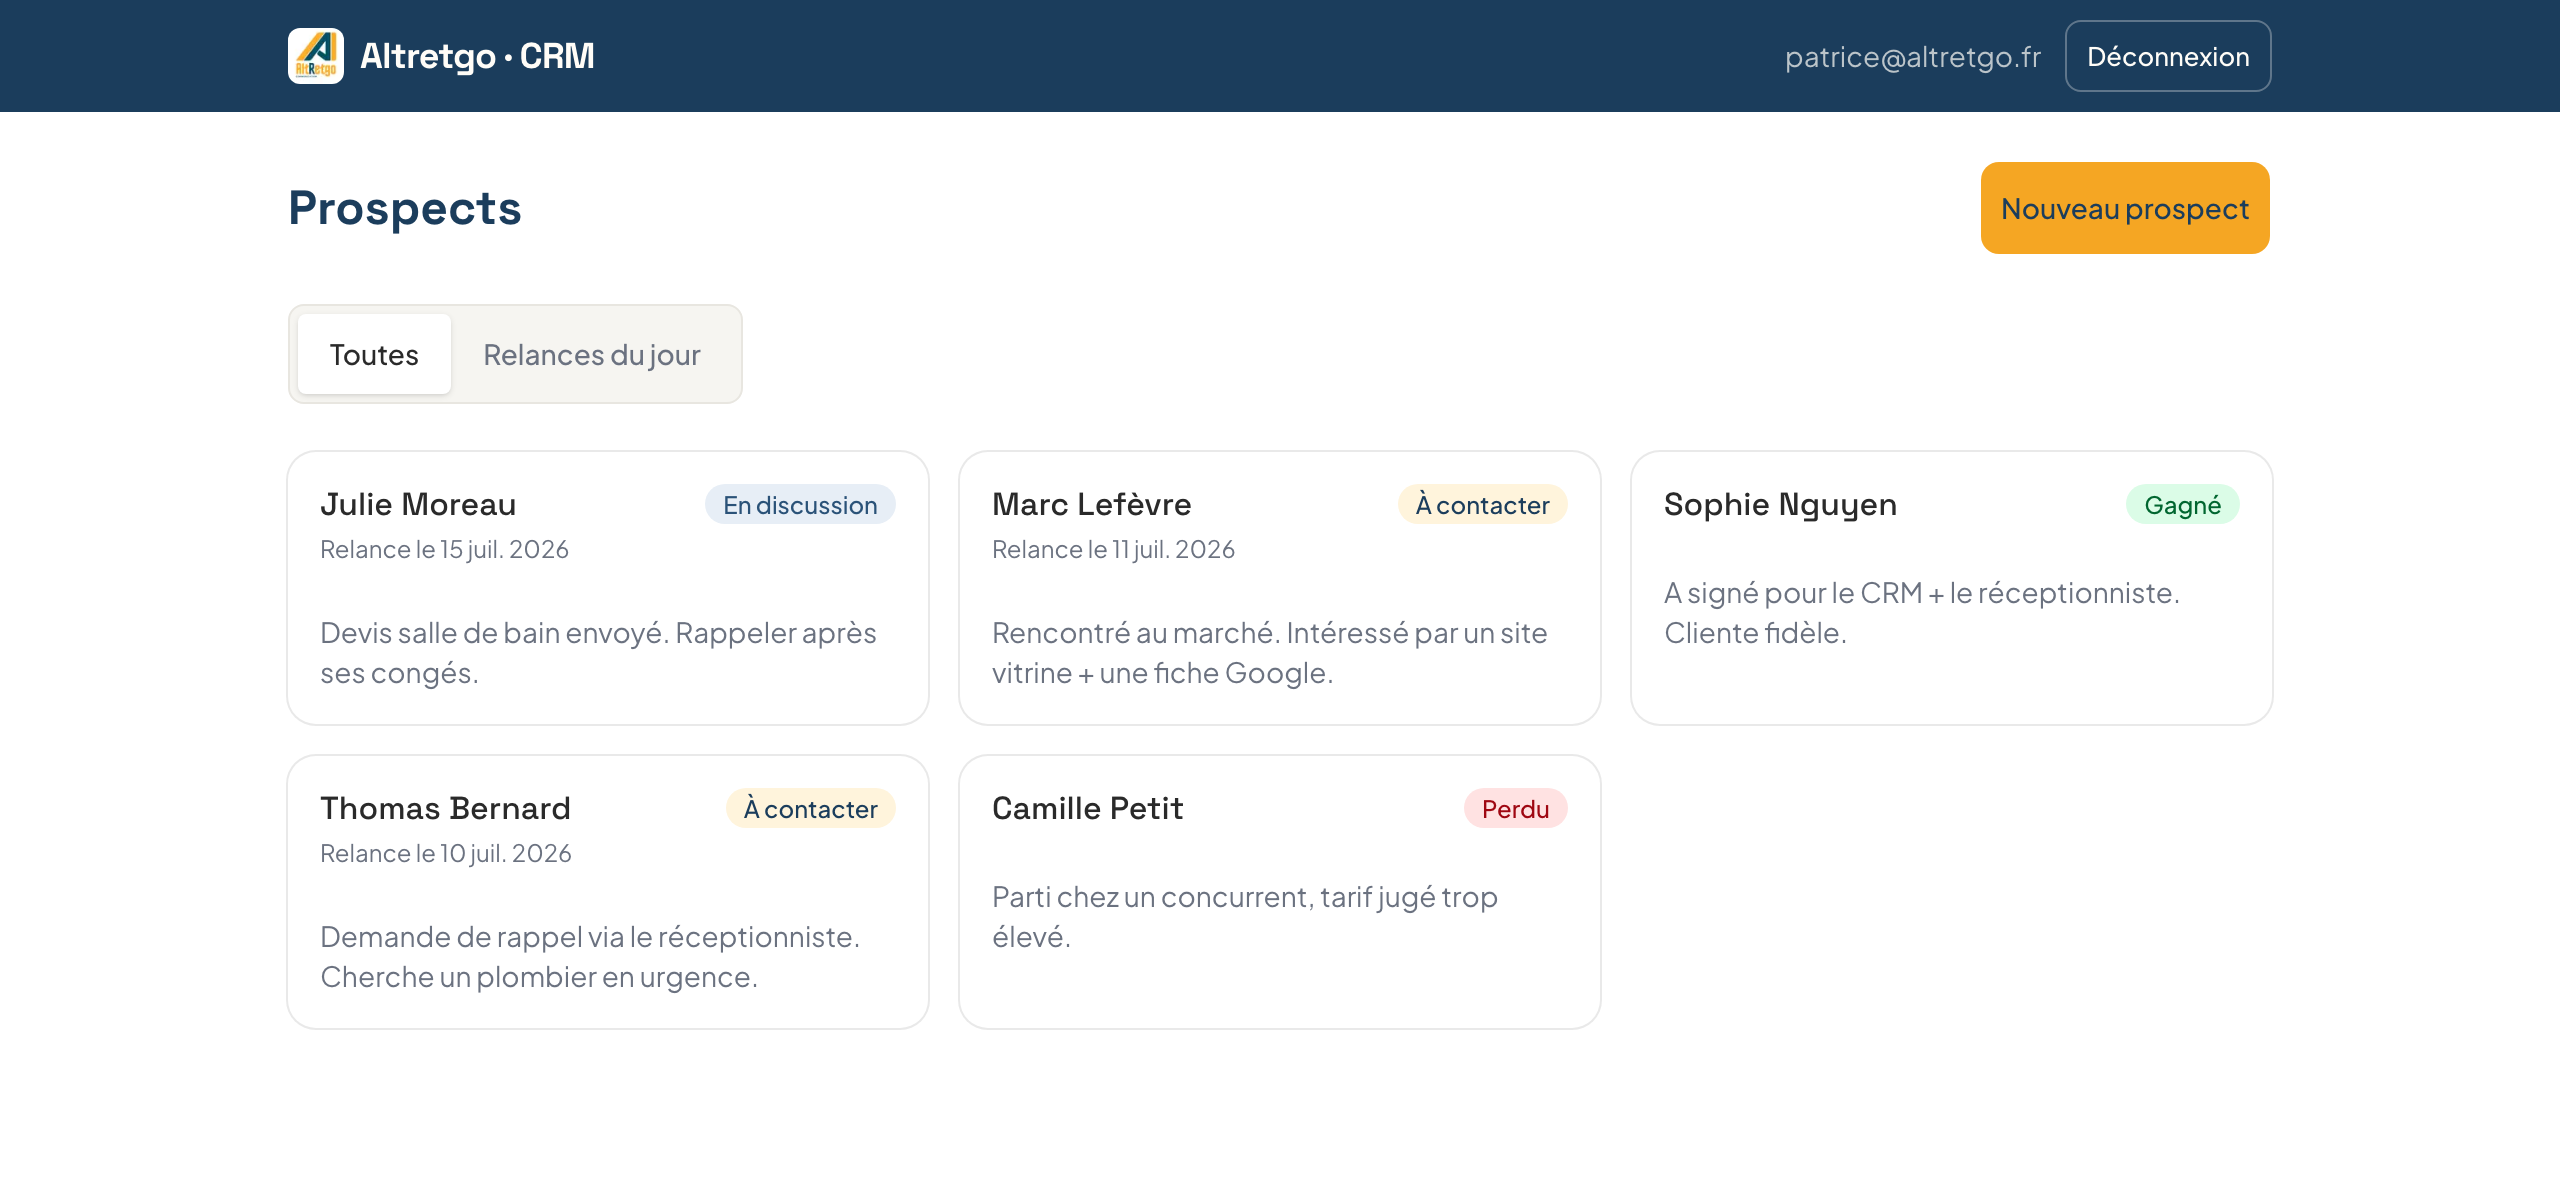Open the Thomas Bernard prospect card
The width and height of the screenshot is (2560, 1200).
(608, 892)
